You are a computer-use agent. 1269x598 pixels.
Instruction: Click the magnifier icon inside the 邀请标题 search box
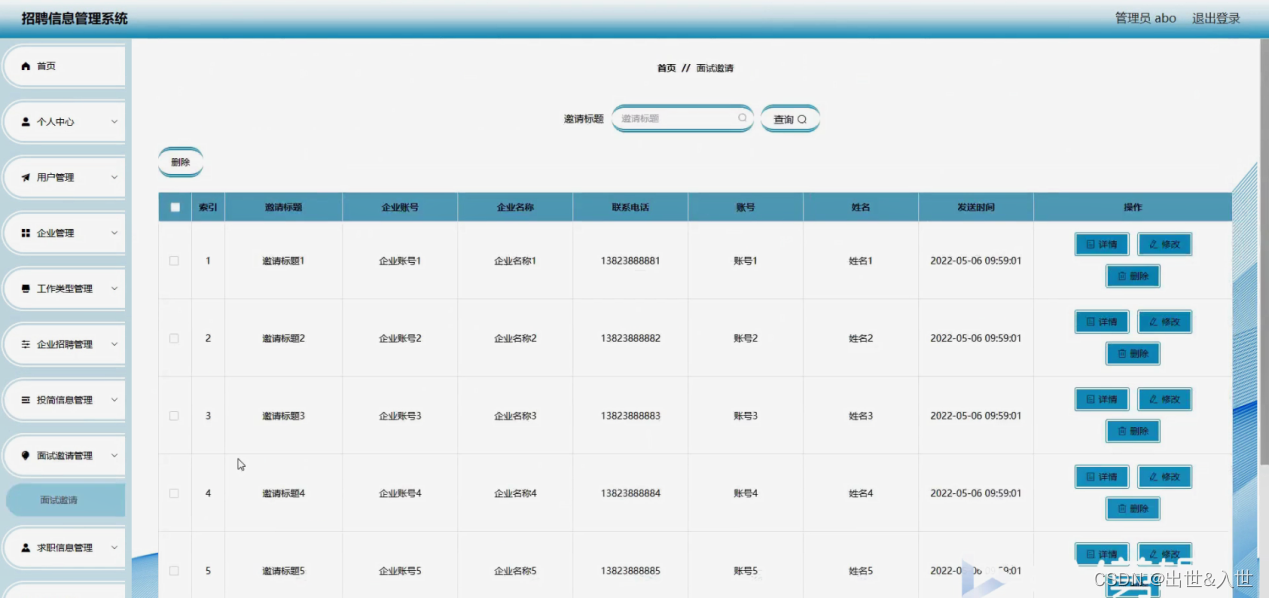click(742, 118)
